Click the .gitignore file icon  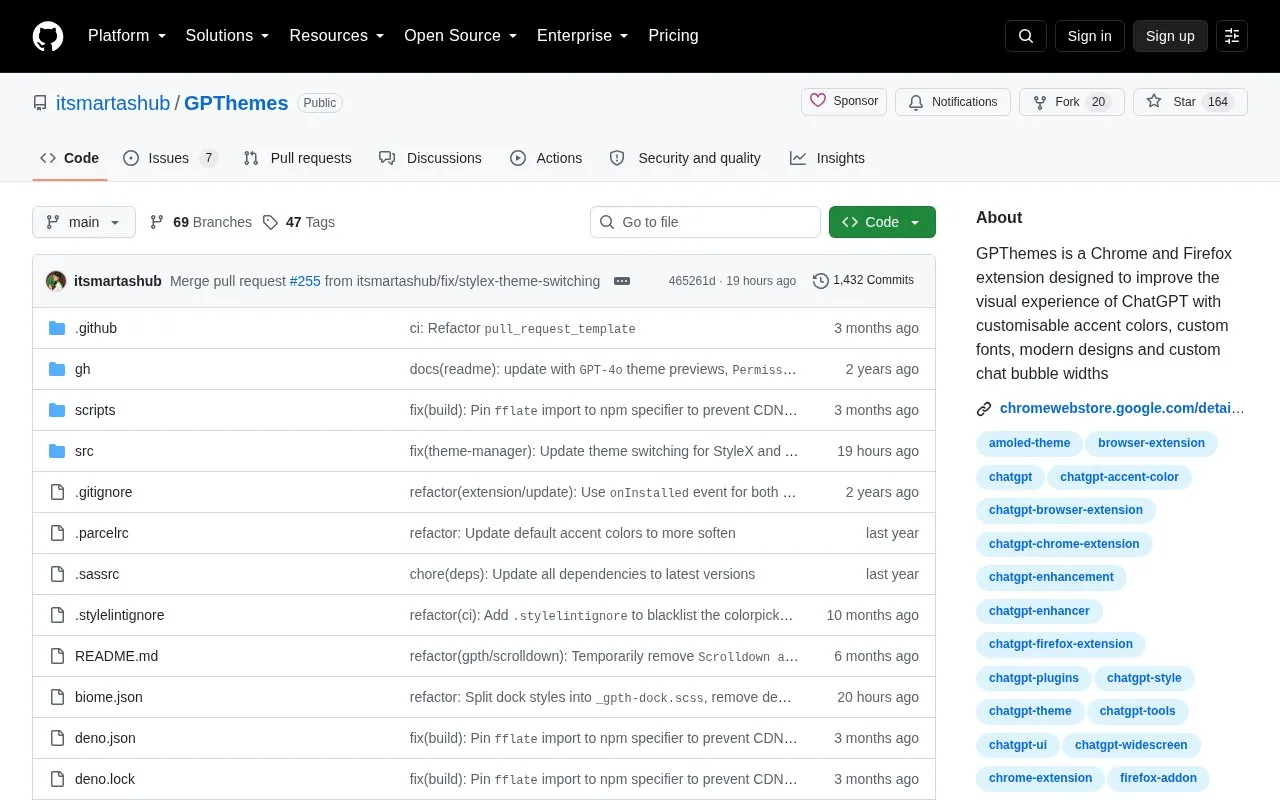click(x=57, y=492)
